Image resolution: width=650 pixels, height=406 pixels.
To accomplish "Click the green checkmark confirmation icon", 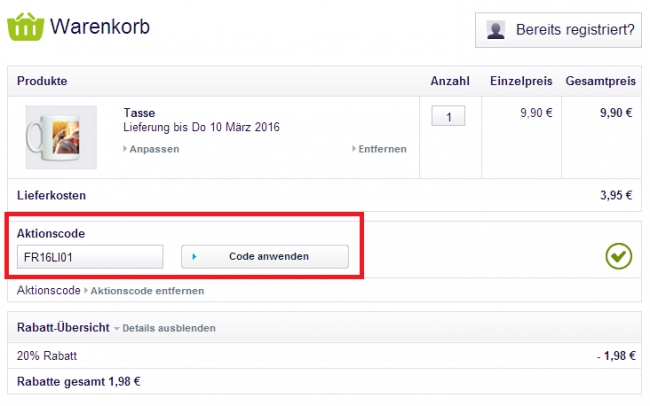I will pyautogui.click(x=618, y=256).
